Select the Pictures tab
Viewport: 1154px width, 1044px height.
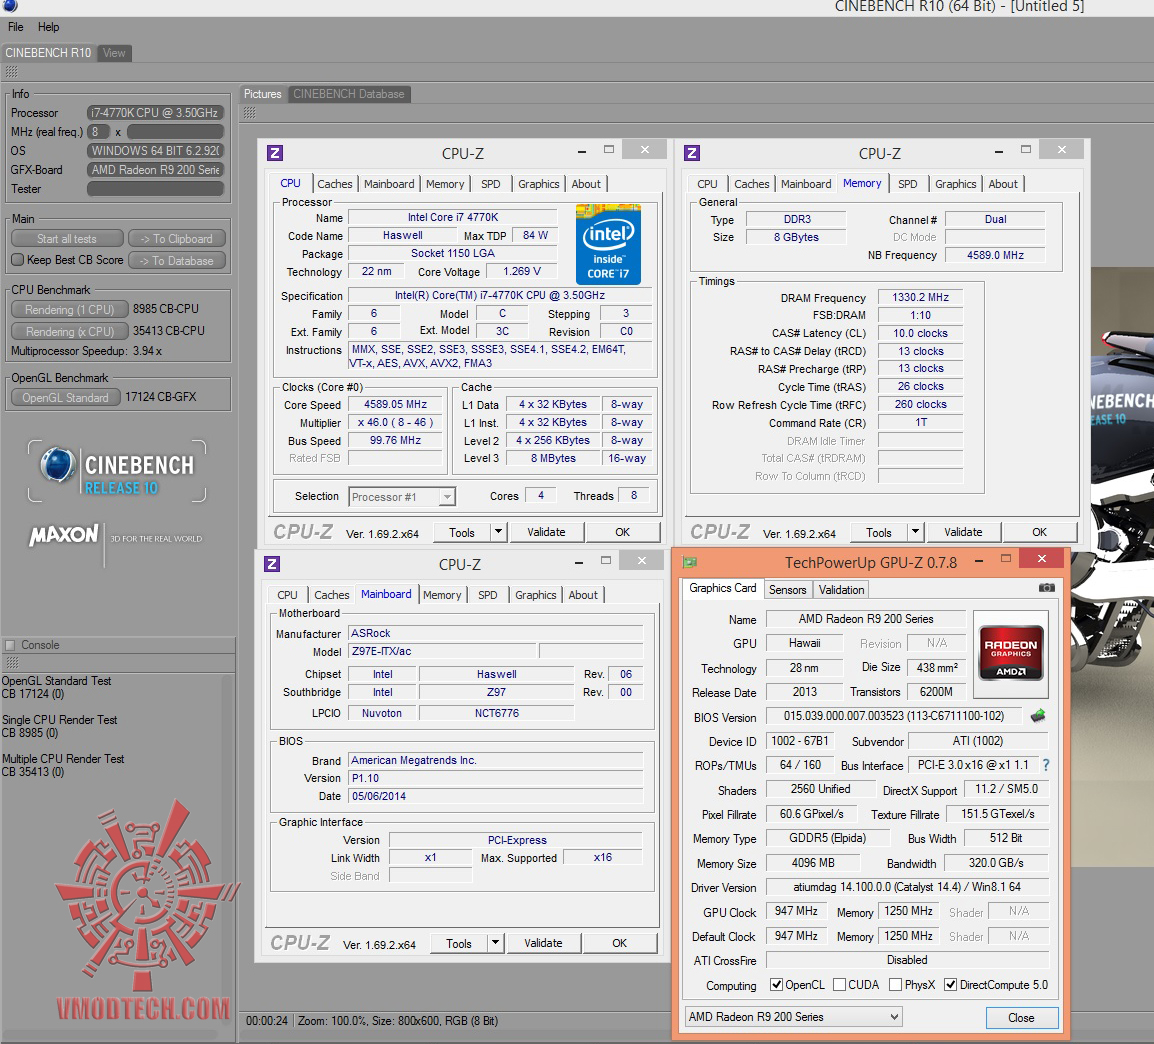(263, 94)
